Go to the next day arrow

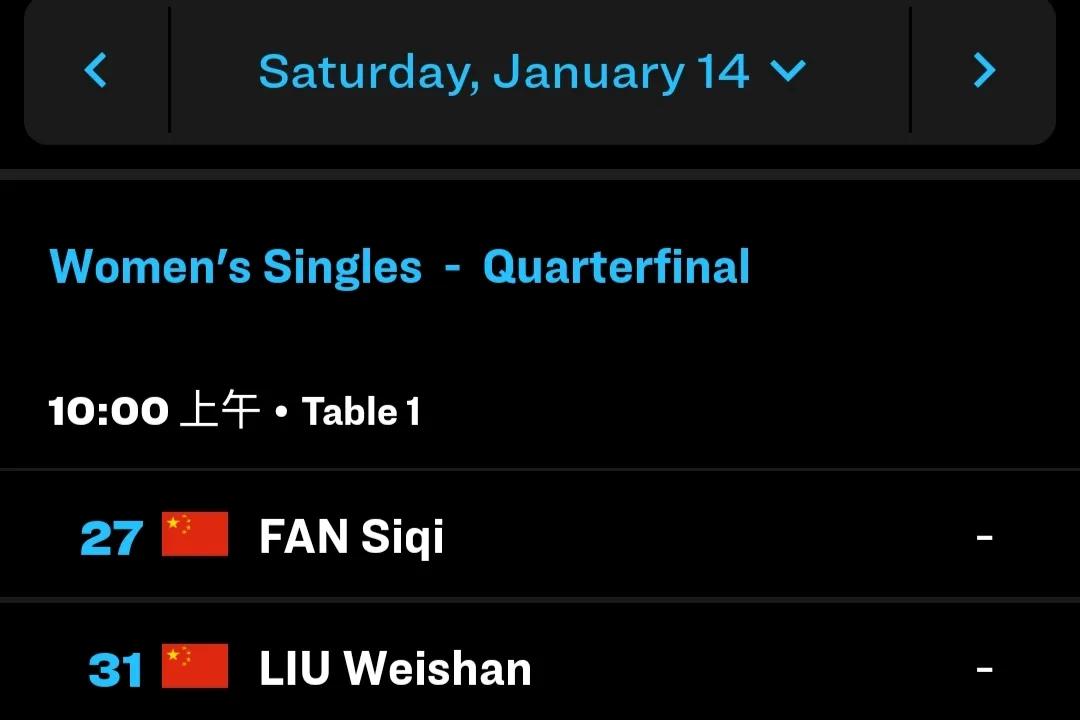pyautogui.click(x=984, y=70)
